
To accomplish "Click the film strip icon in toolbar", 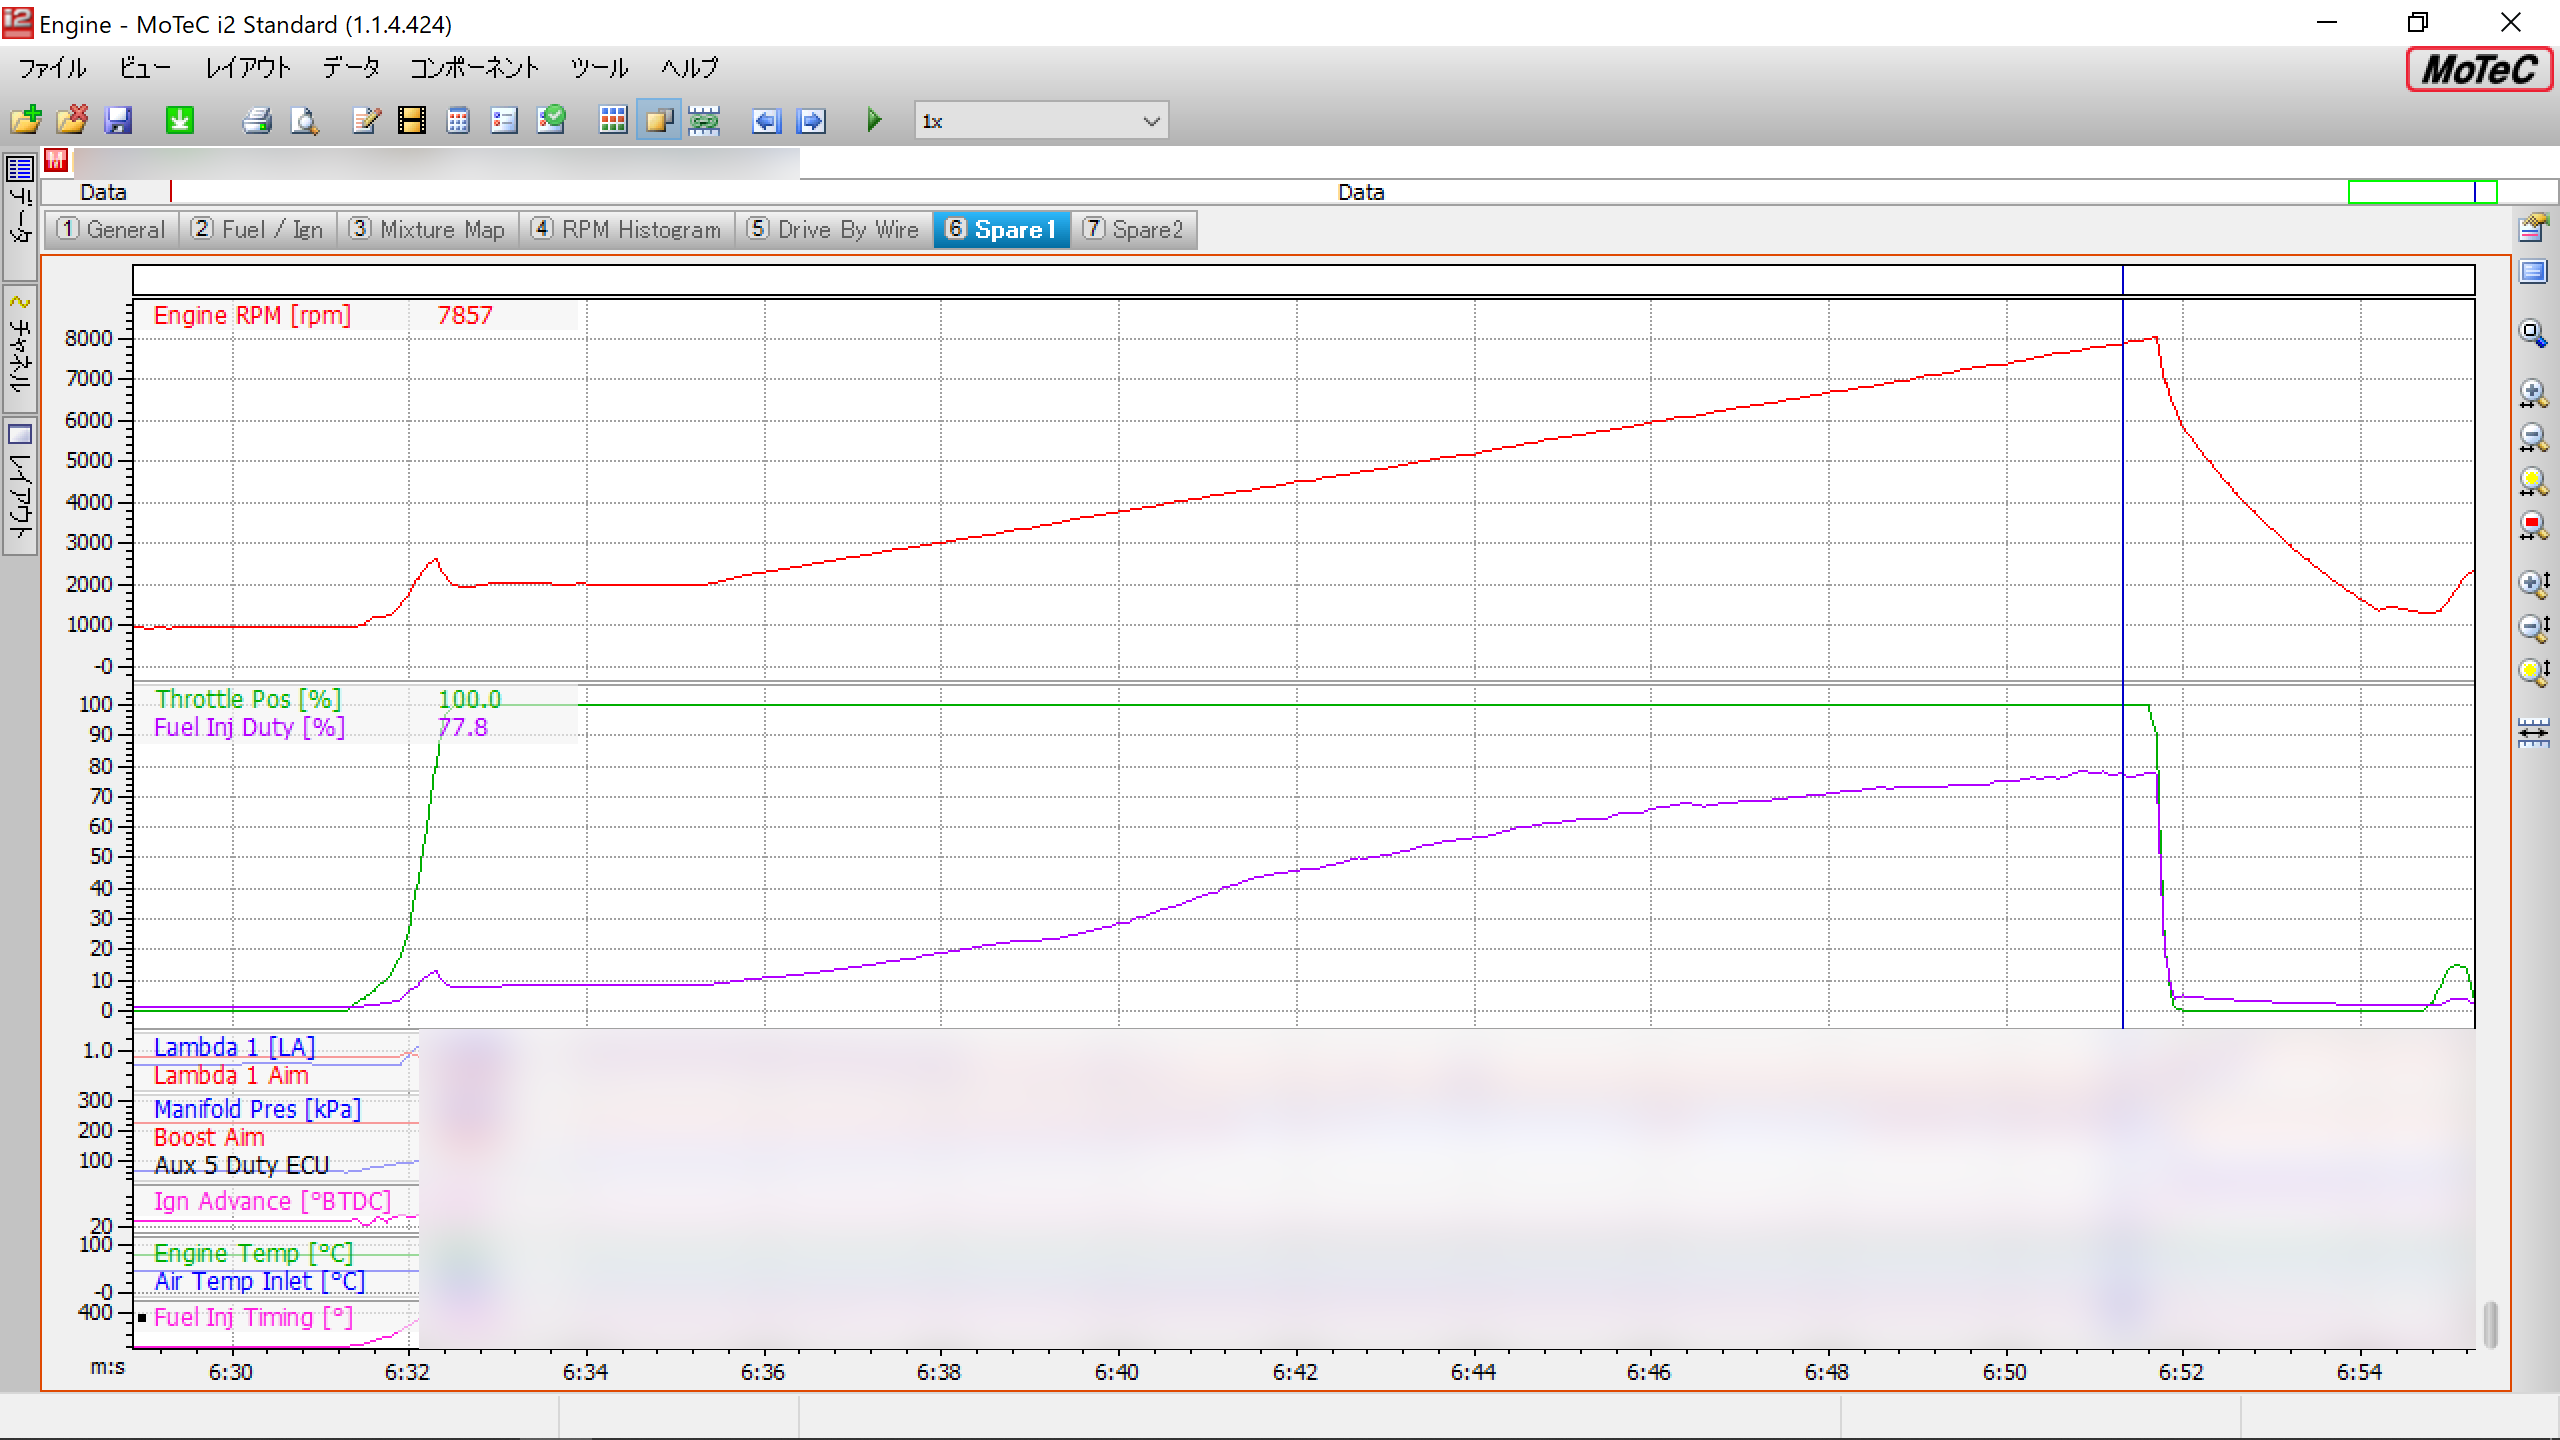I will pos(411,121).
